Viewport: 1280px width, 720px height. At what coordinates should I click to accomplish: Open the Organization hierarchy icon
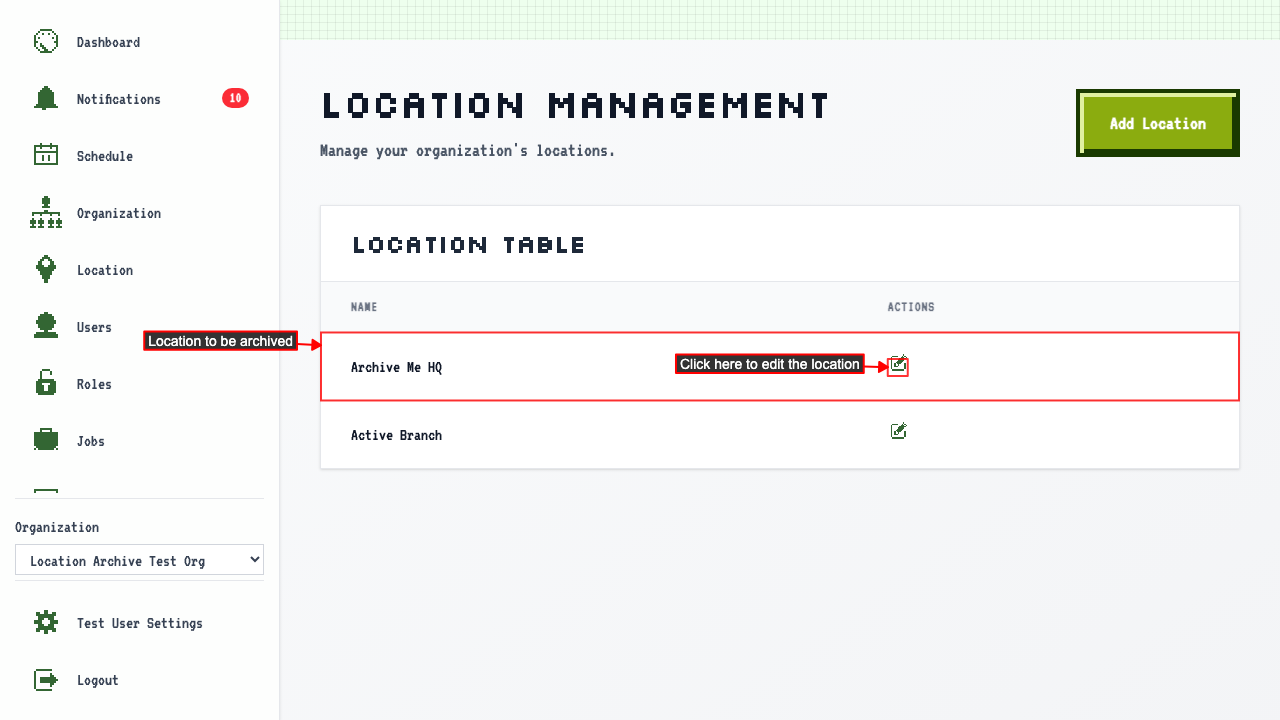click(x=46, y=213)
